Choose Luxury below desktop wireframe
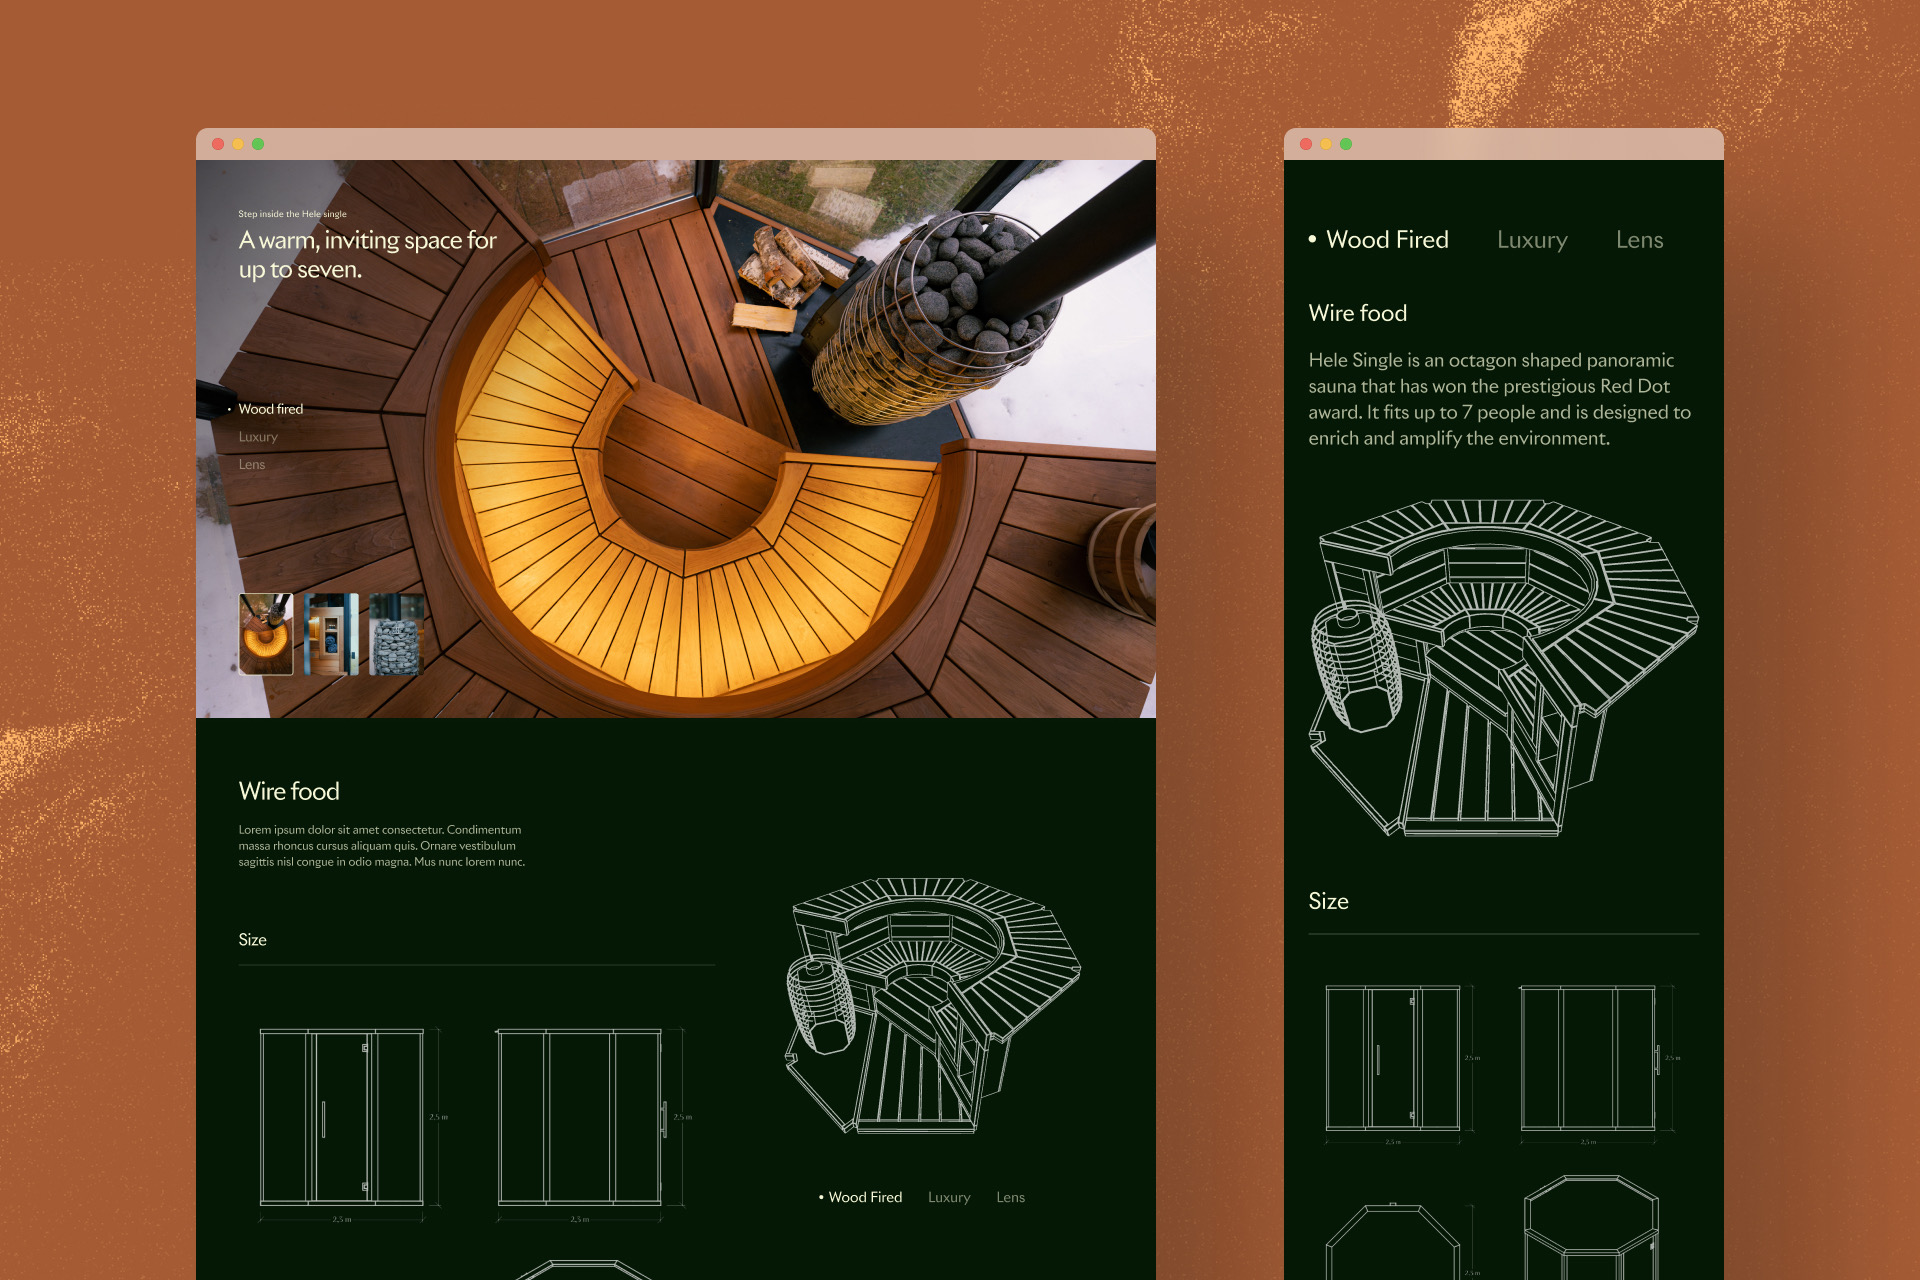The width and height of the screenshot is (1920, 1280). pyautogui.click(x=949, y=1197)
